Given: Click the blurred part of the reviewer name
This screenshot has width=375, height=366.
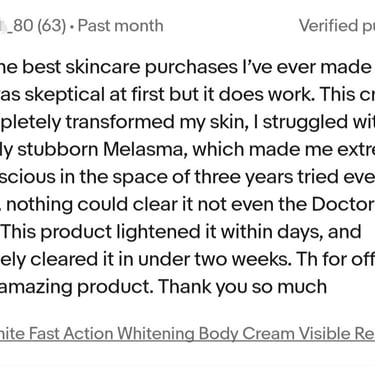Looking at the screenshot, I should click(x=3, y=26).
